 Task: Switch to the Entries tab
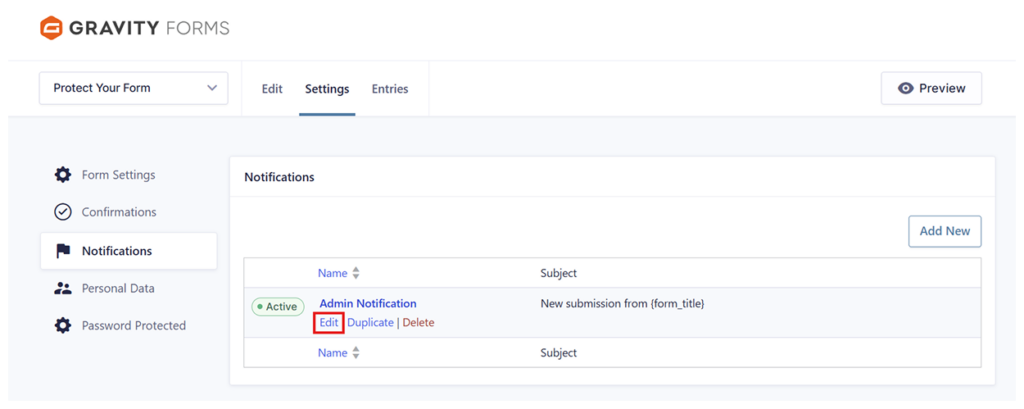click(x=390, y=89)
